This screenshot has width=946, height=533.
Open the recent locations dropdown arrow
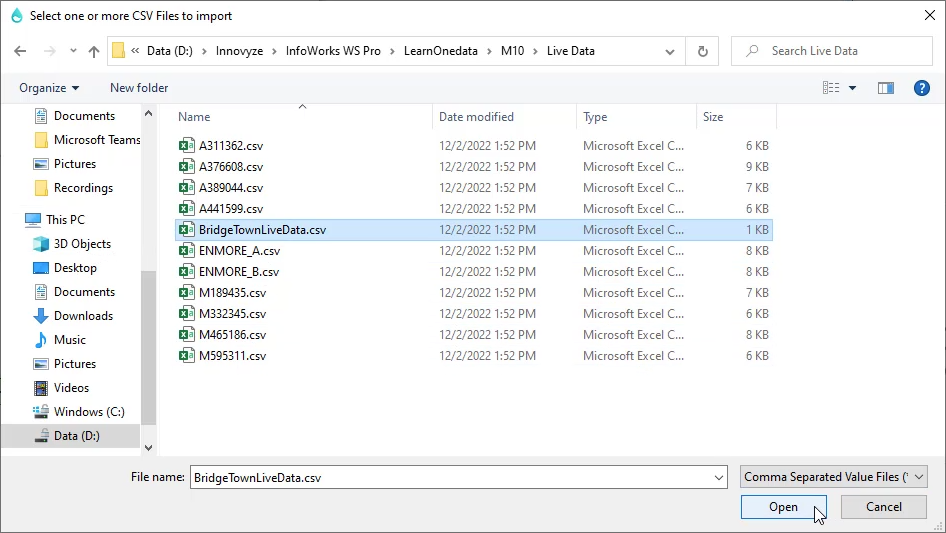click(73, 51)
